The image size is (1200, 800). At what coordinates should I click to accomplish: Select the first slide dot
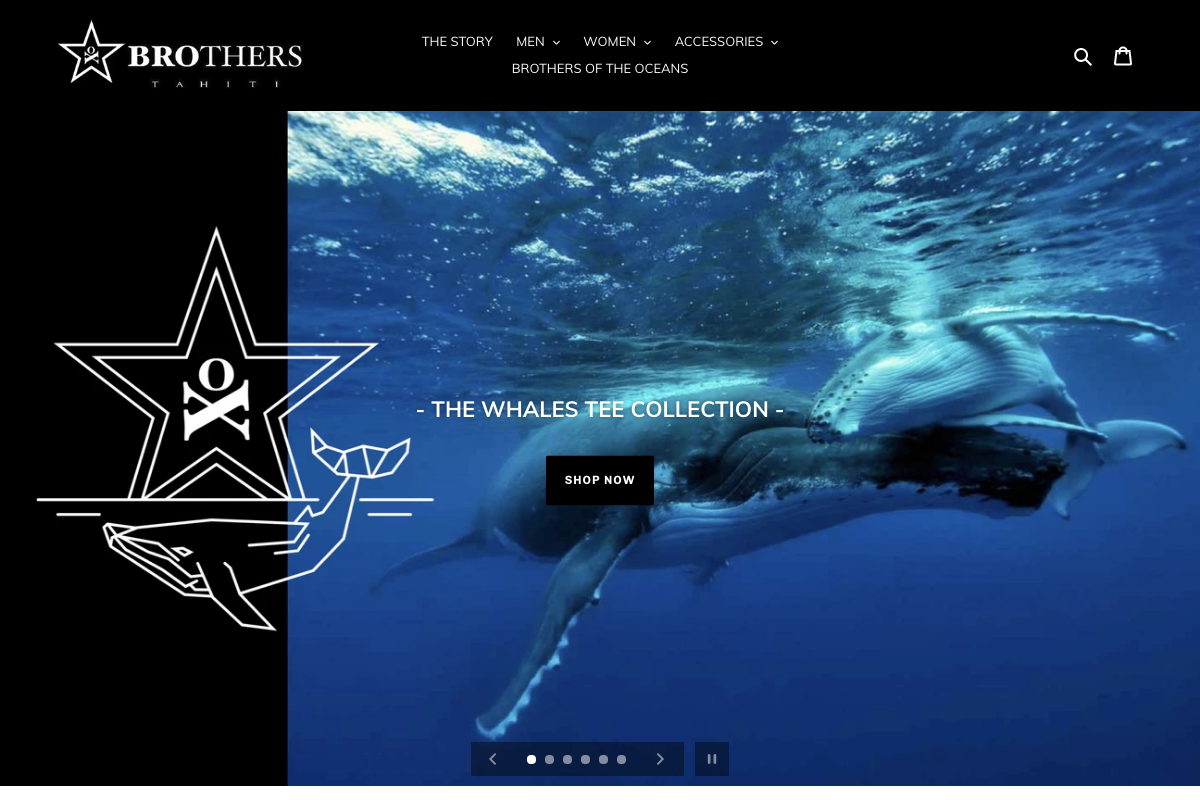click(x=531, y=759)
